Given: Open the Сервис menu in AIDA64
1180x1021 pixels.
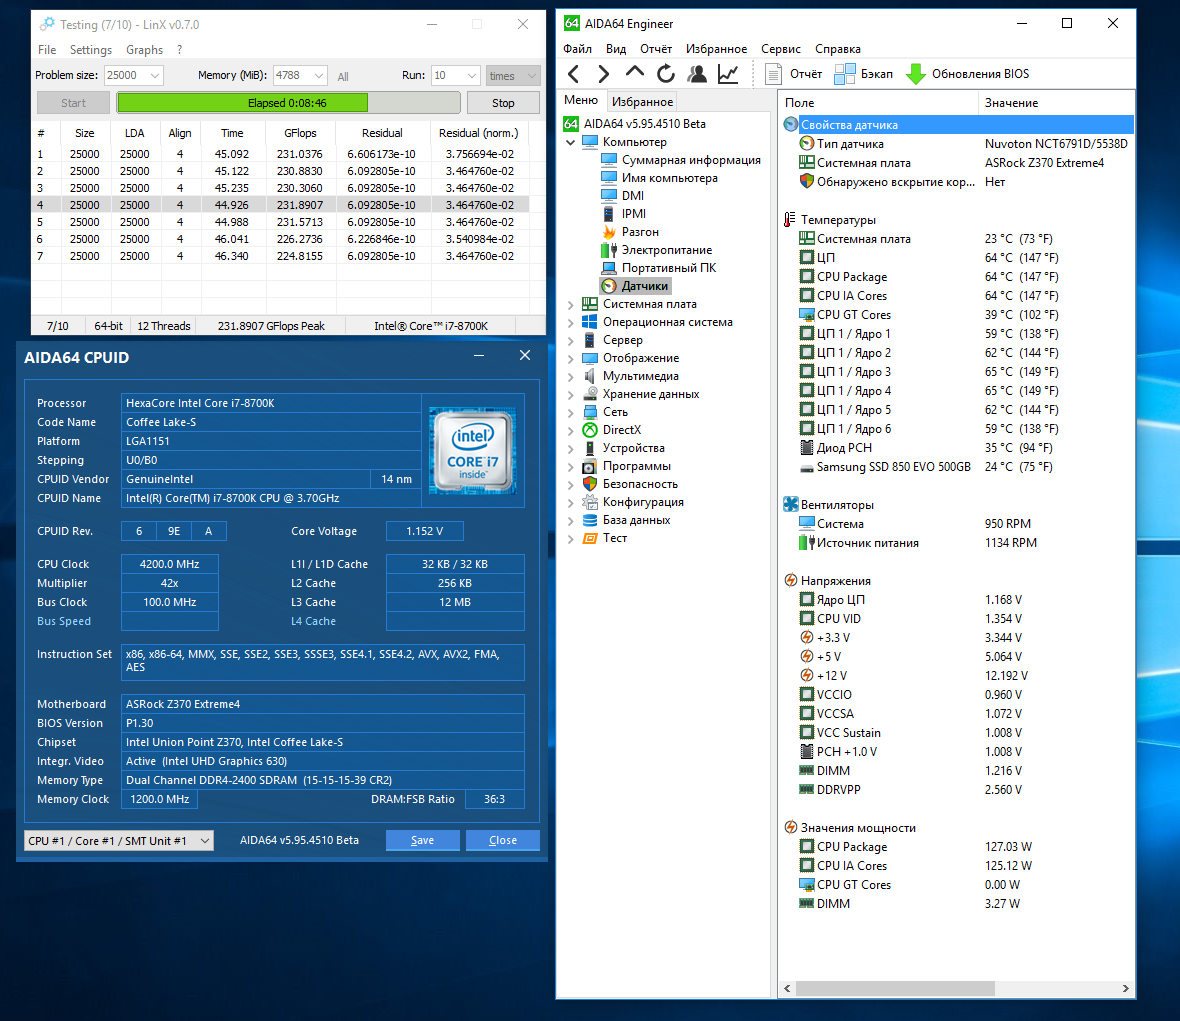Looking at the screenshot, I should pos(780,49).
